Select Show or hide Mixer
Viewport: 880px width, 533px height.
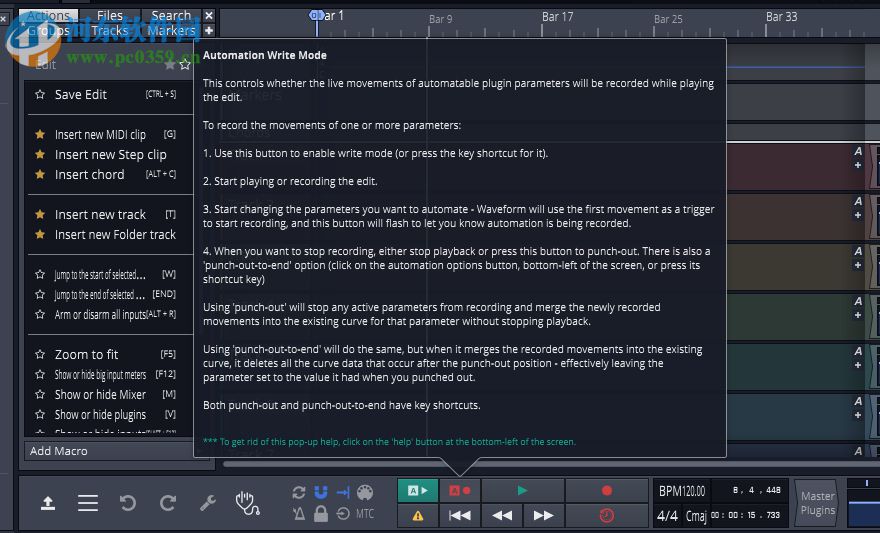point(109,394)
